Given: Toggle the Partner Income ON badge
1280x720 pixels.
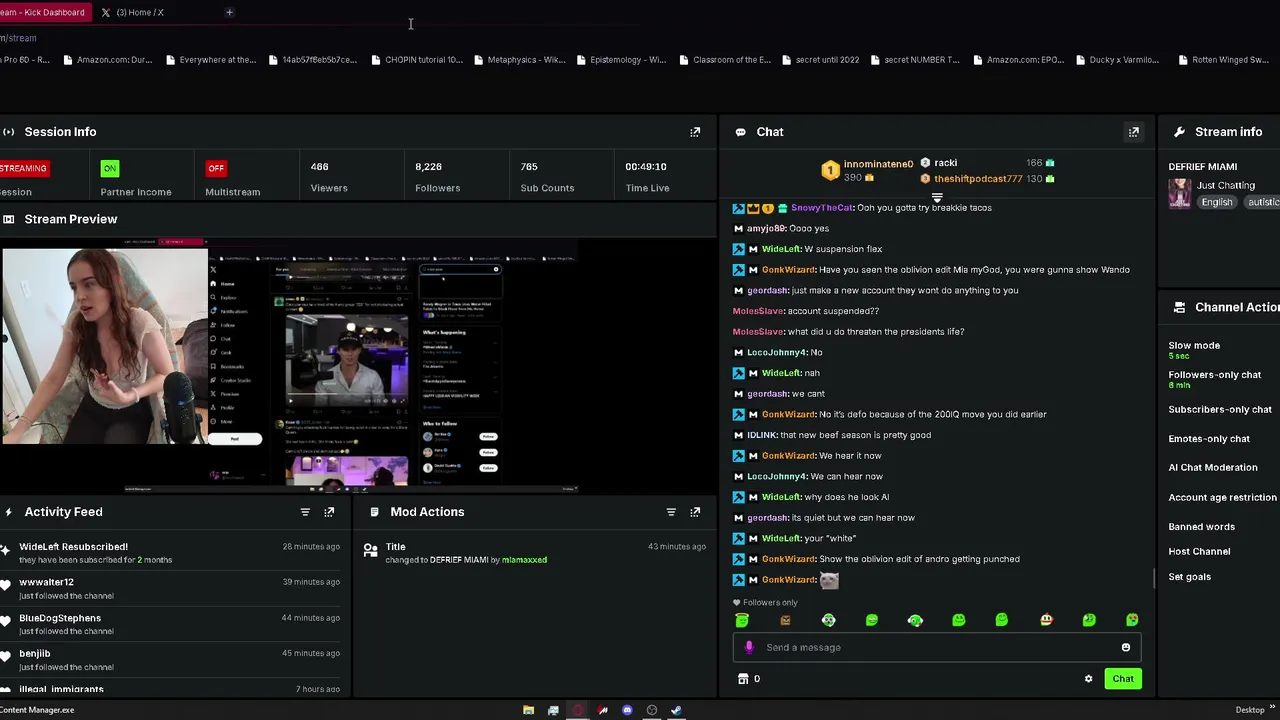Looking at the screenshot, I should point(110,168).
